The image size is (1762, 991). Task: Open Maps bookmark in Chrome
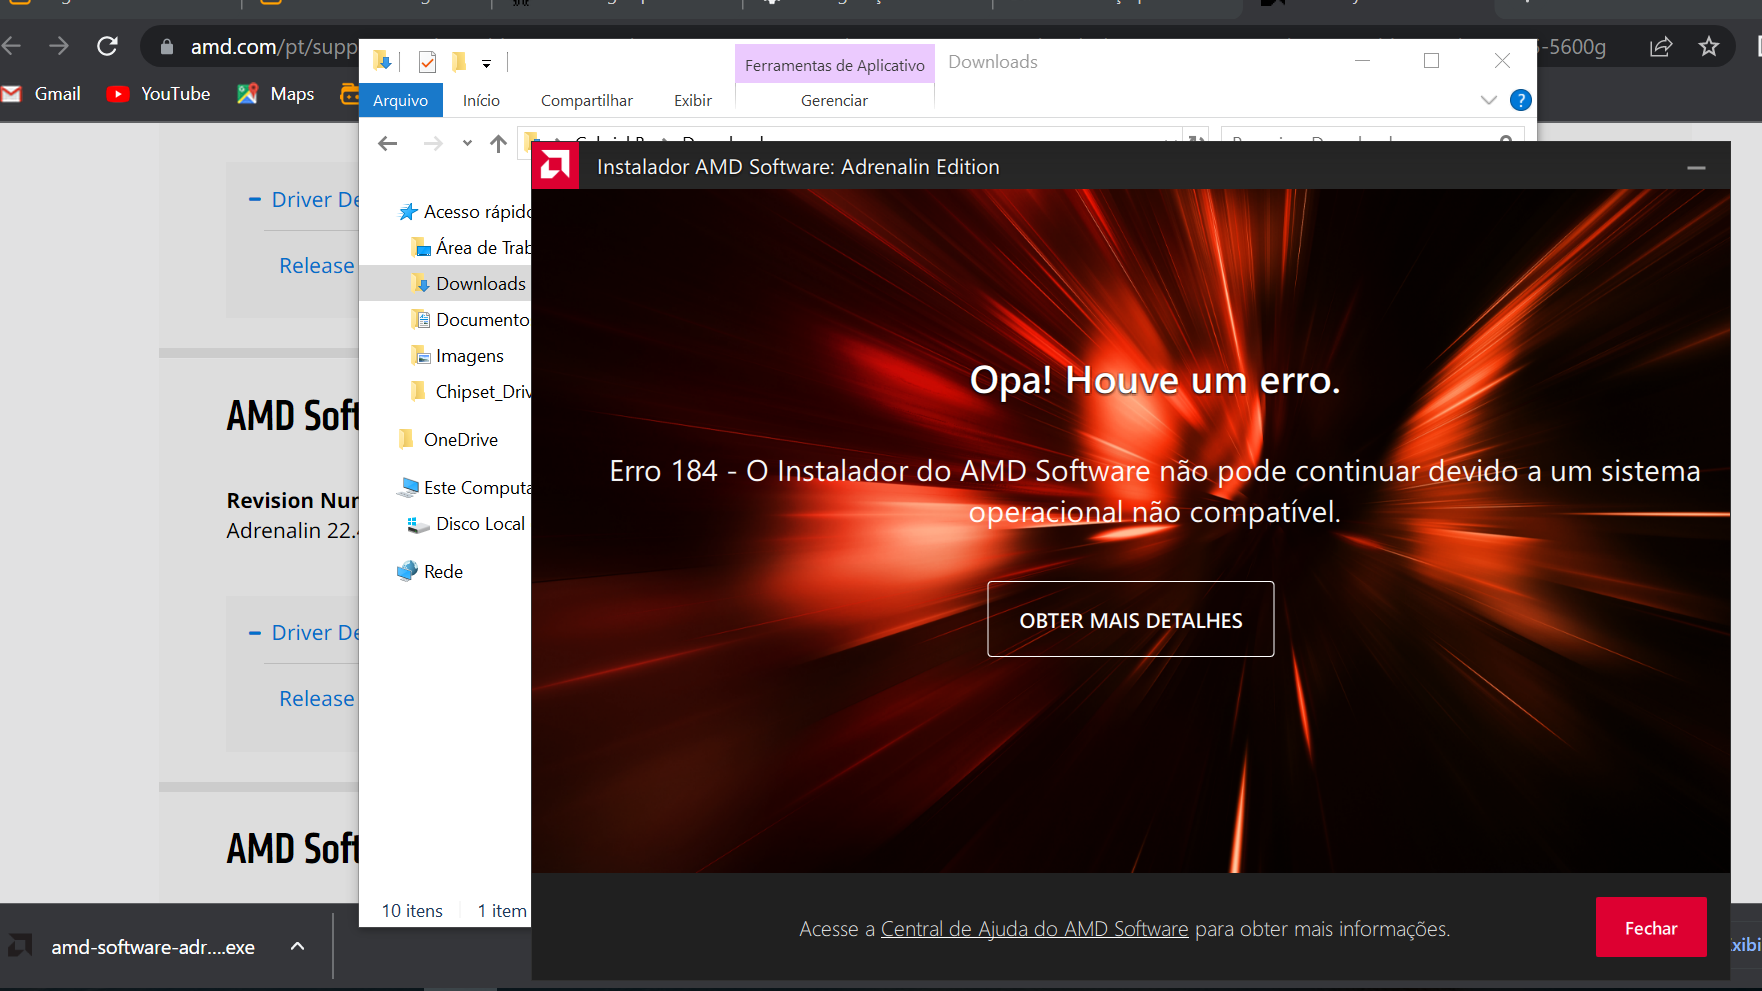click(276, 94)
